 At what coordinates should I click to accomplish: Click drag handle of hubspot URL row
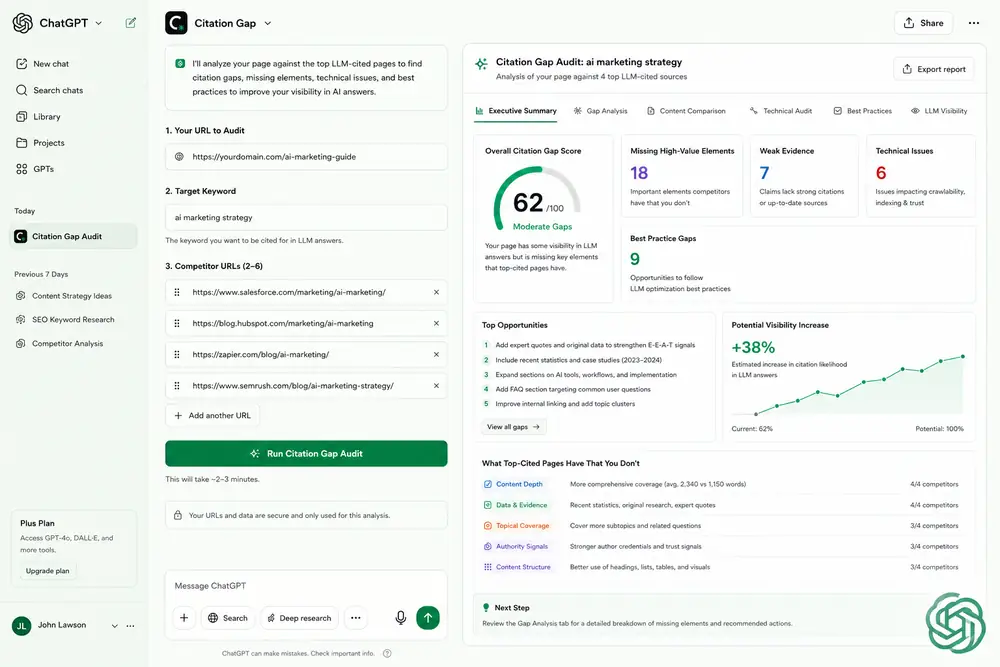(177, 323)
